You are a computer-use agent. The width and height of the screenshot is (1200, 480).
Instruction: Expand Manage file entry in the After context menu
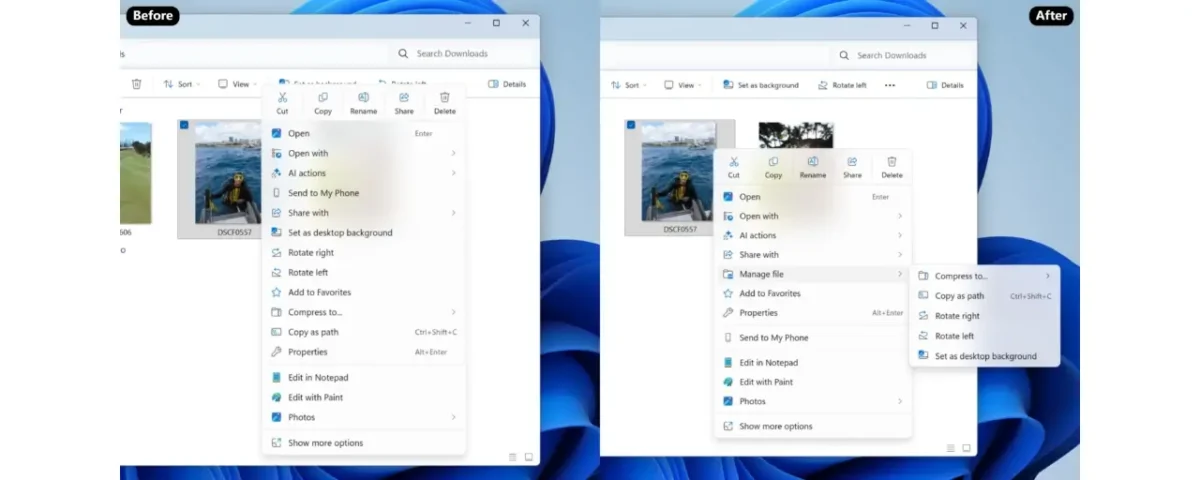click(x=813, y=274)
